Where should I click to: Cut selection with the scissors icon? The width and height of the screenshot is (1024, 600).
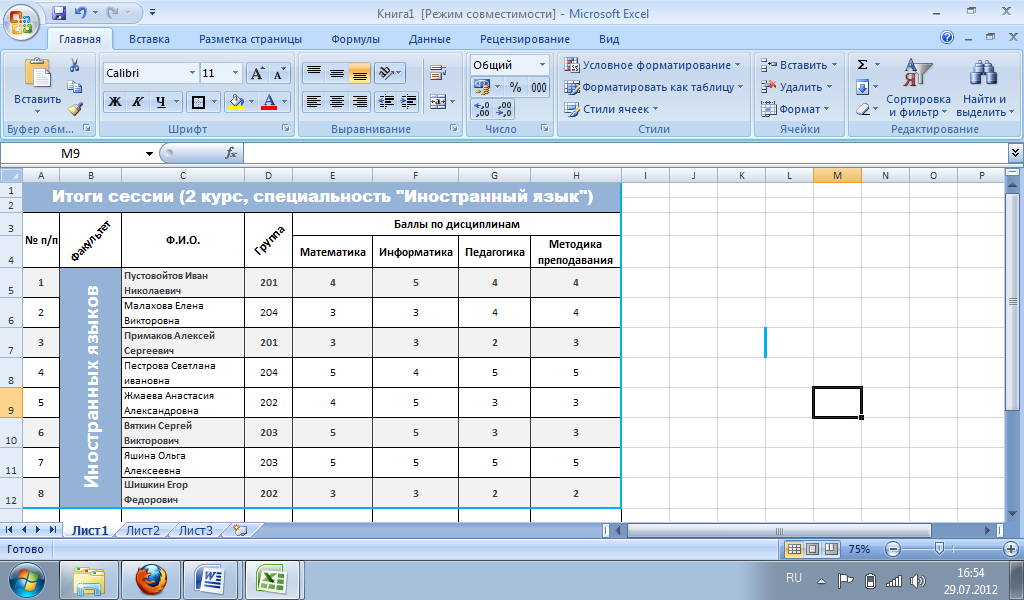tap(74, 65)
